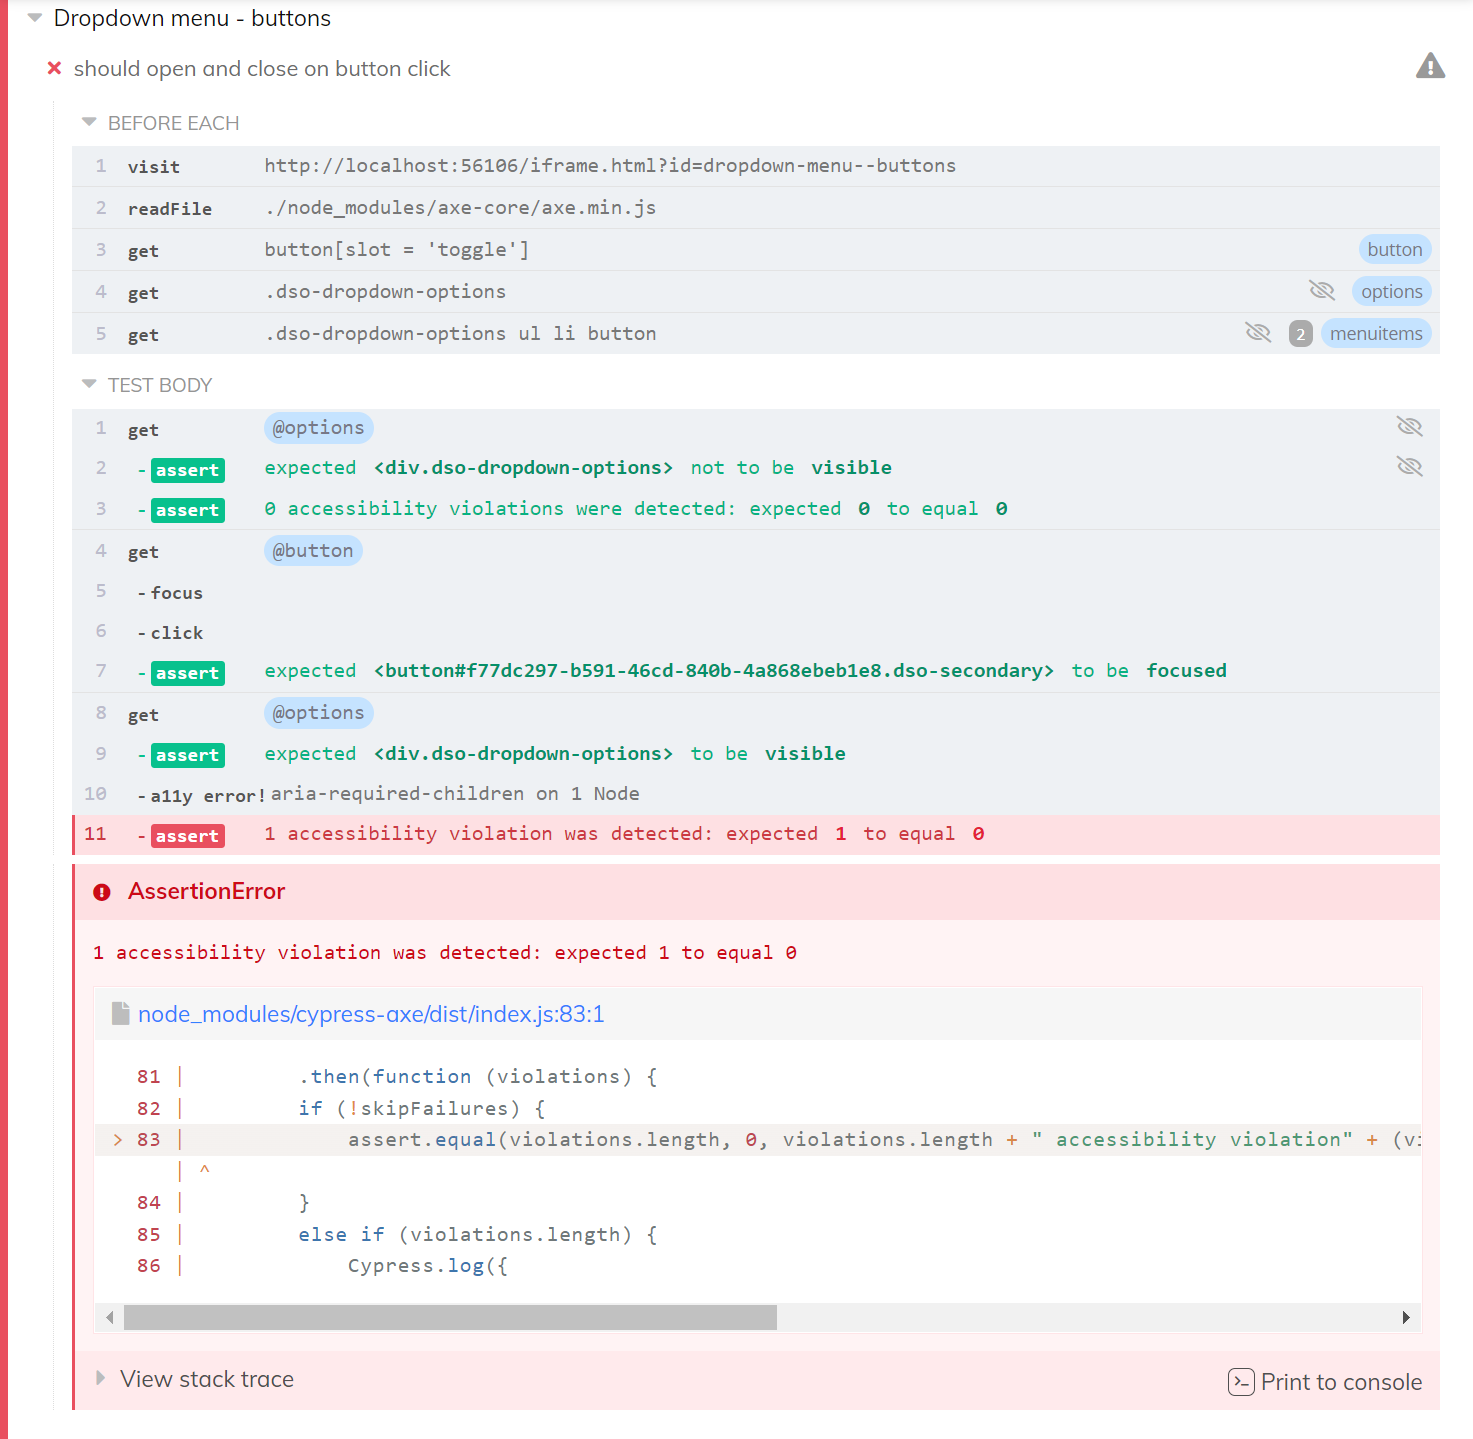Click the 2-elements count badge
The width and height of the screenshot is (1473, 1439).
[x=1301, y=334]
